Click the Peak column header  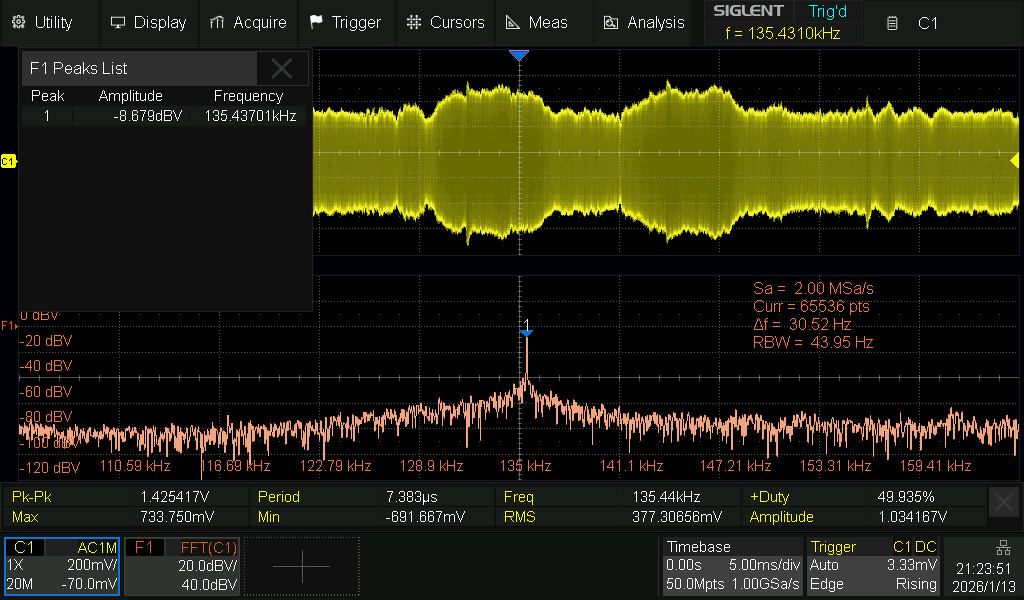pyautogui.click(x=48, y=96)
